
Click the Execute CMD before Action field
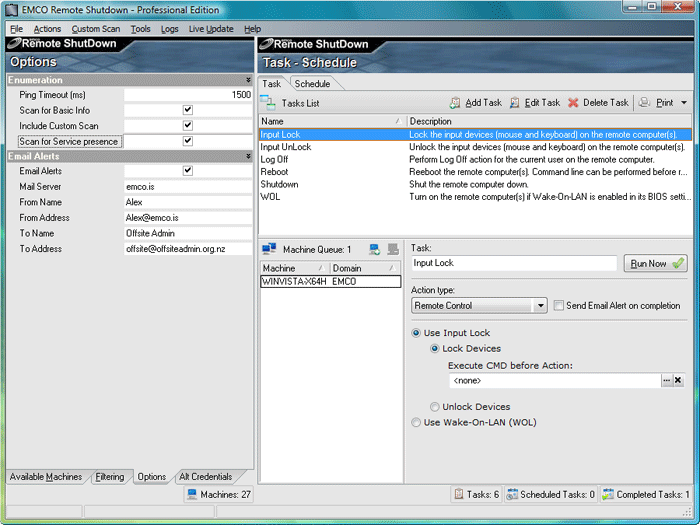tap(555, 381)
